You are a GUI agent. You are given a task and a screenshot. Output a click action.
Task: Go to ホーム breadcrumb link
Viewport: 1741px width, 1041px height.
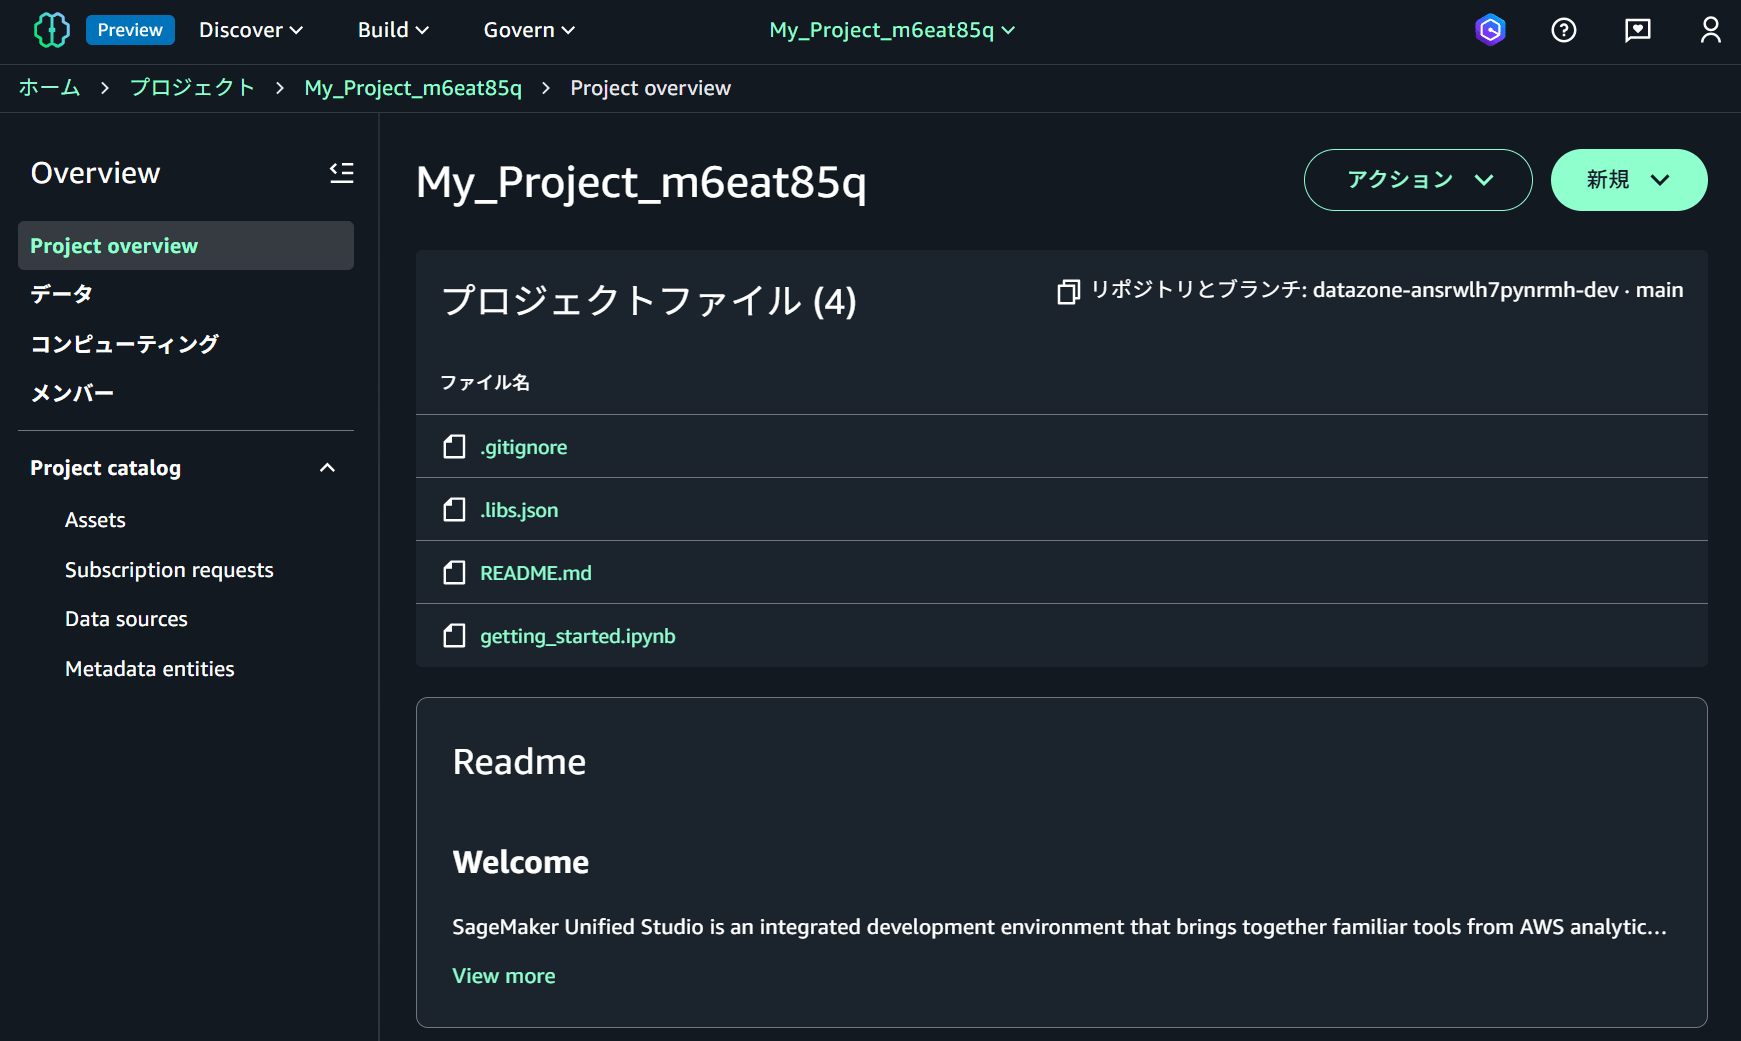(x=49, y=88)
